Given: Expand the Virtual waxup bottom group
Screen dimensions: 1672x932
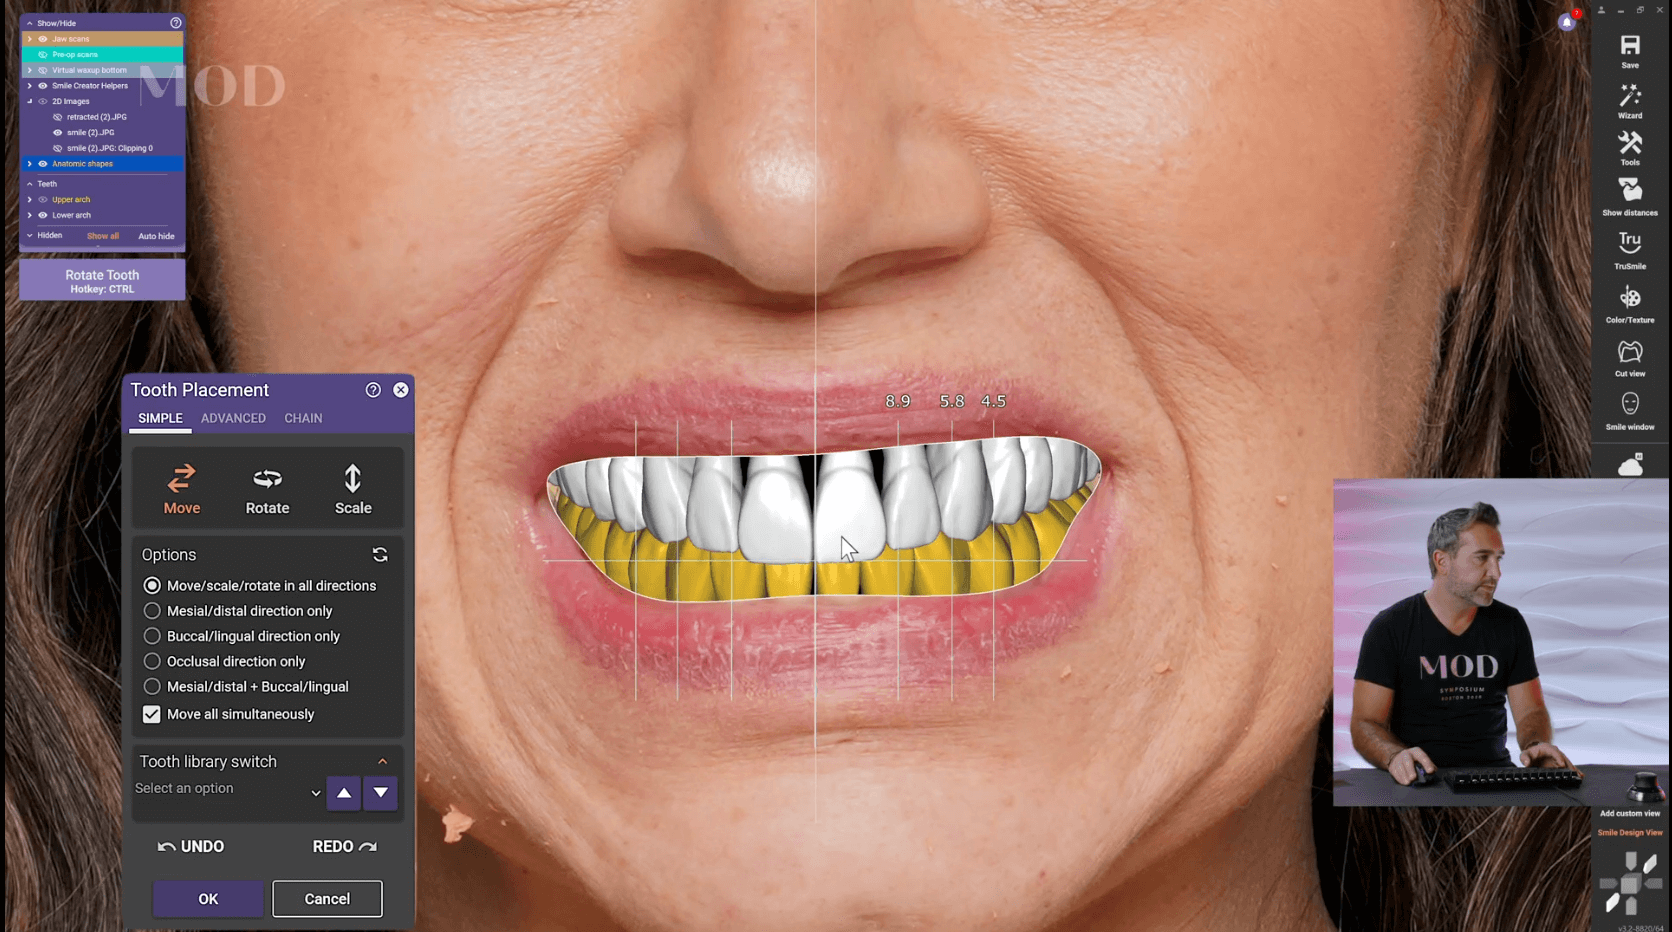Looking at the screenshot, I should 30,70.
